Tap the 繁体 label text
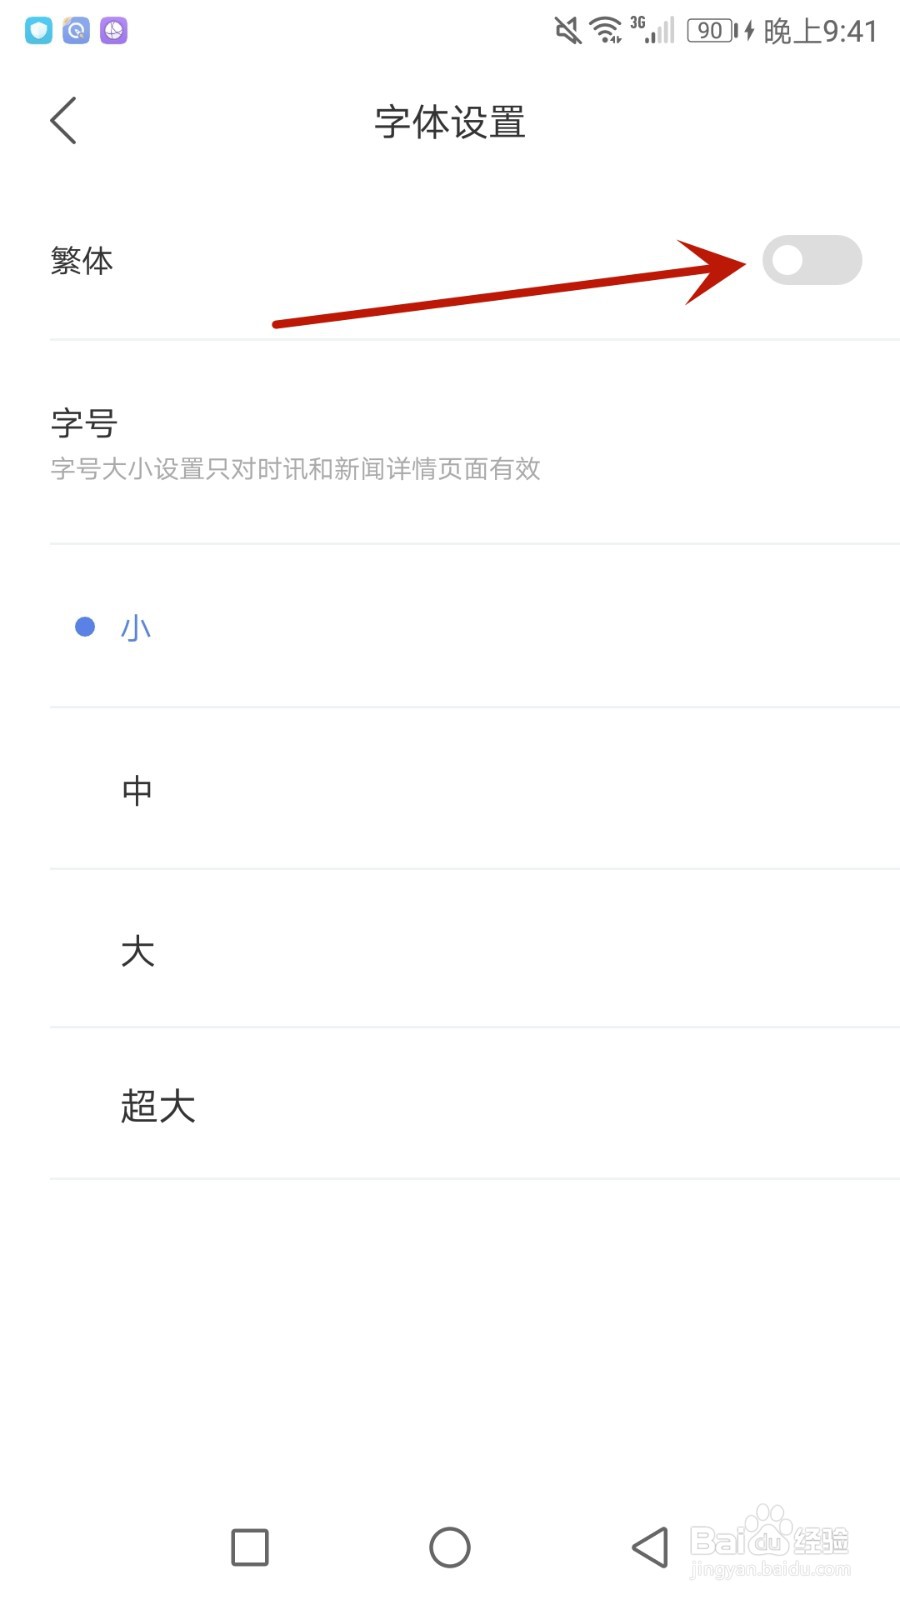This screenshot has height=1600, width=900. (82, 261)
